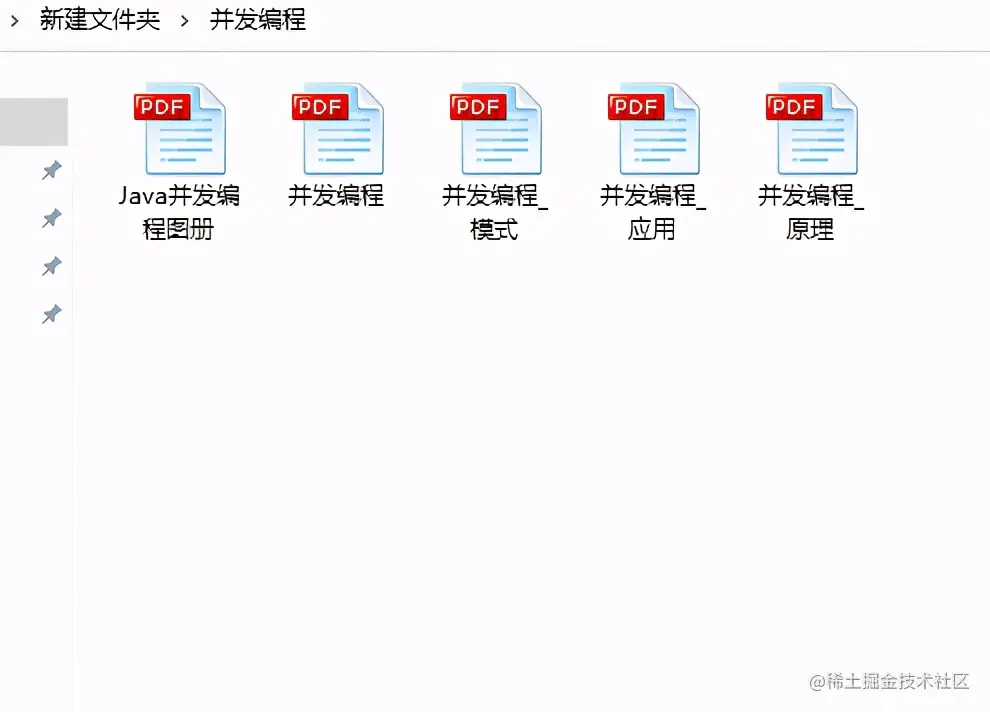Click the third pin icon in the sidebar
Image resolution: width=990 pixels, height=712 pixels.
51,266
